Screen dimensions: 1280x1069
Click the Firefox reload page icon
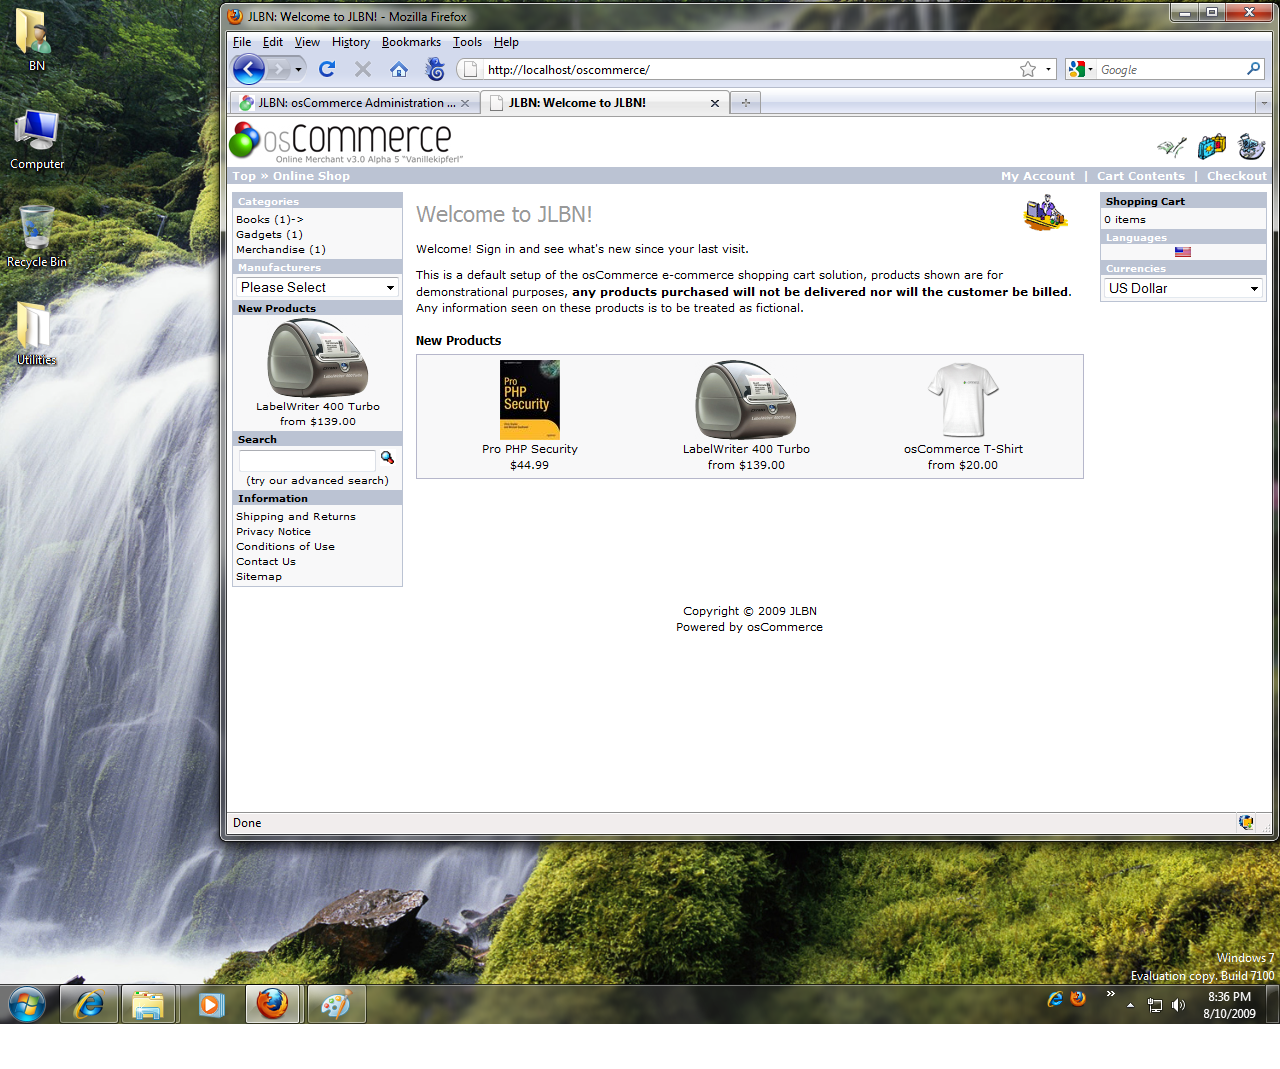326,69
